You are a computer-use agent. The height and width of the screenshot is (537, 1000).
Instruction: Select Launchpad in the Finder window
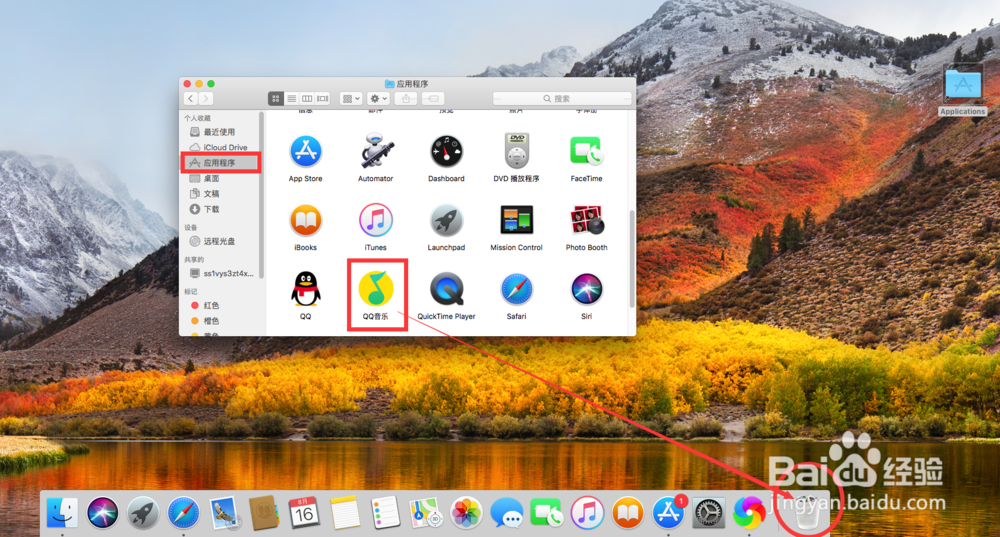446,221
